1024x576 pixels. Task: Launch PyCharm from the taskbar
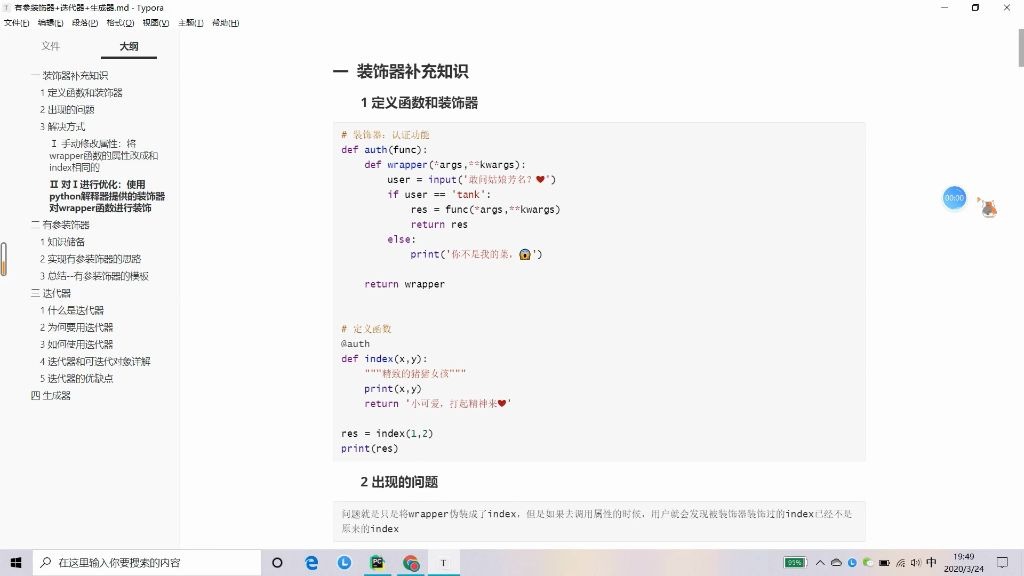click(377, 562)
